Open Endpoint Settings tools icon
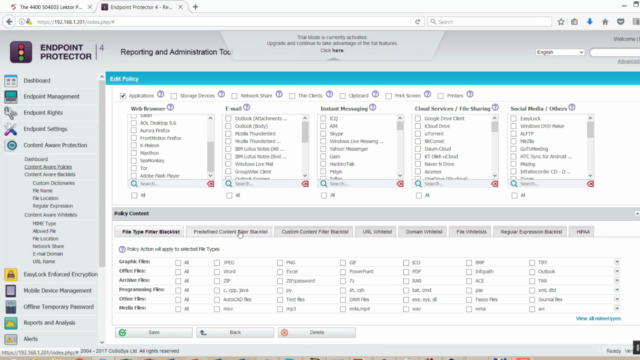This screenshot has height=360, width=640. [11, 129]
